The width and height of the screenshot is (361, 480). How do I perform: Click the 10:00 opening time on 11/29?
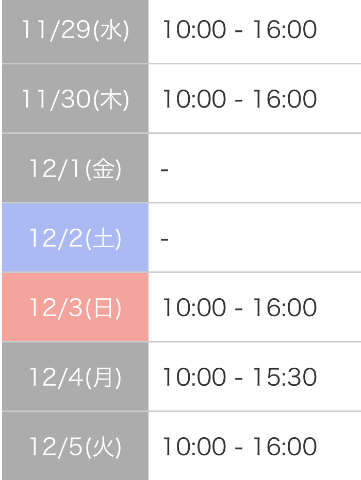tap(194, 29)
